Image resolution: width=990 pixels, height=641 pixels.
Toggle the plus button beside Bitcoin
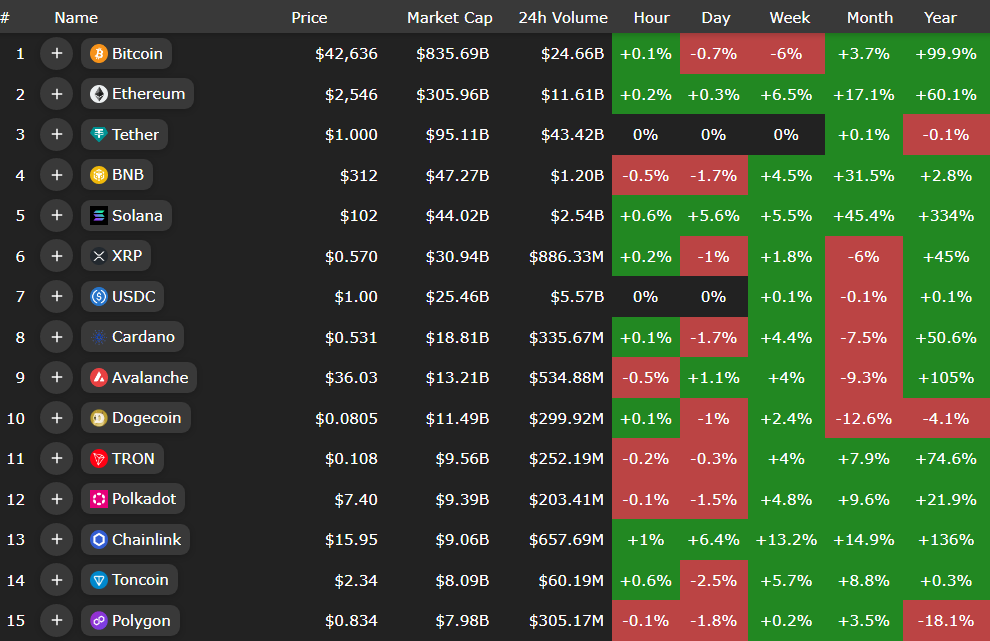(x=56, y=54)
